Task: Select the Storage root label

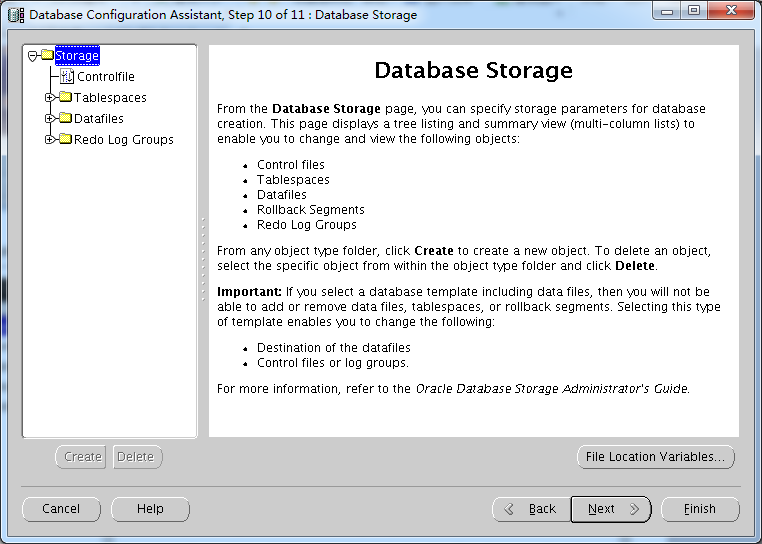Action: point(77,55)
